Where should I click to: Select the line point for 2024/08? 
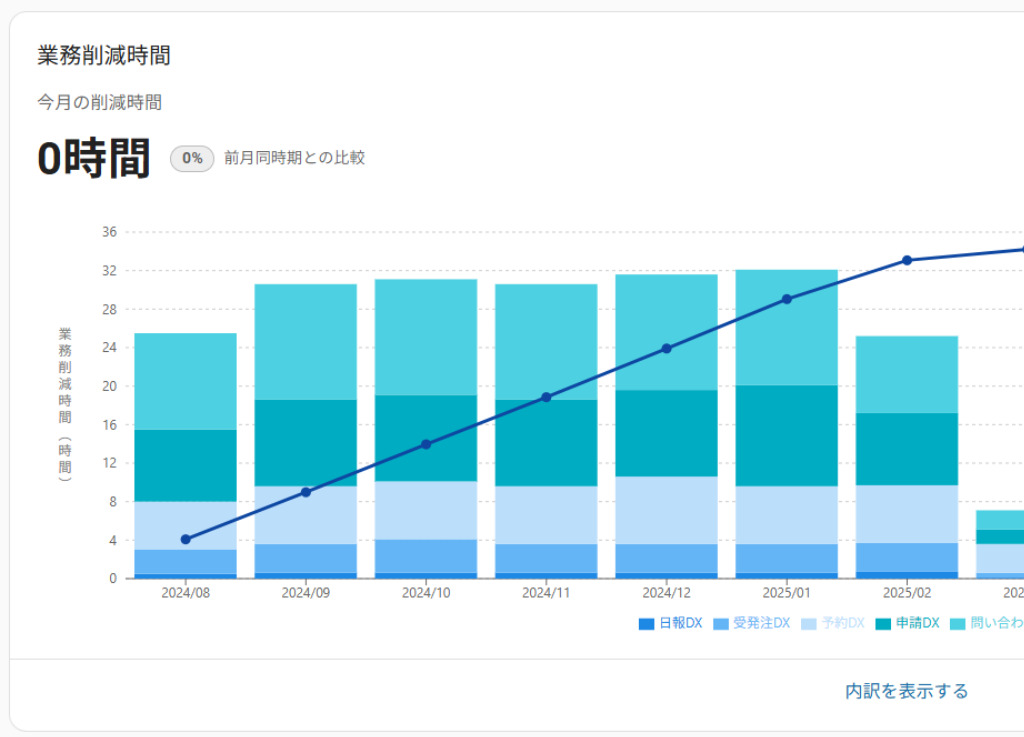(x=185, y=539)
